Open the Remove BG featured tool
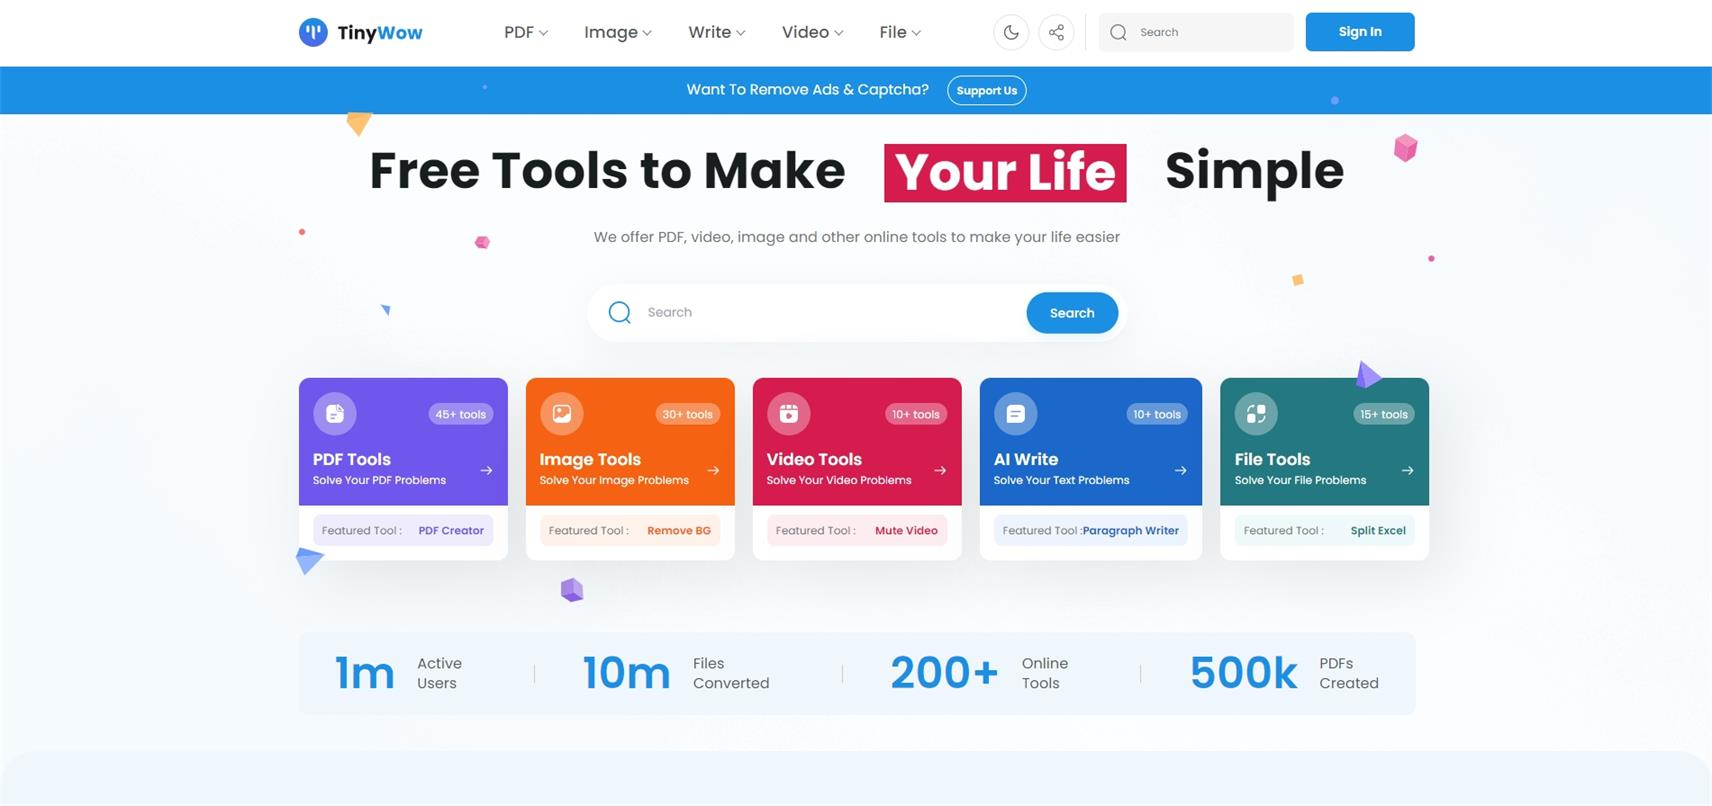Screen dimensions: 1712x806 click(679, 531)
